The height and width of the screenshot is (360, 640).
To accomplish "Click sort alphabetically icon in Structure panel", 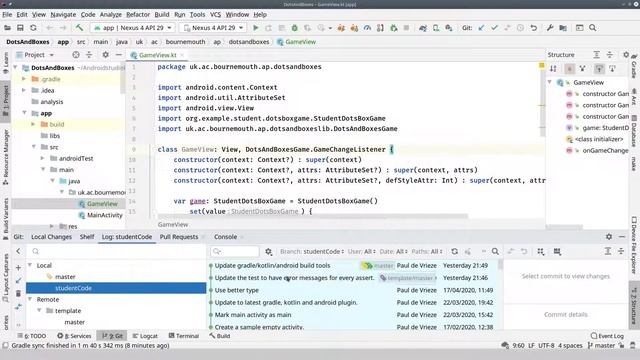I will pos(553,69).
